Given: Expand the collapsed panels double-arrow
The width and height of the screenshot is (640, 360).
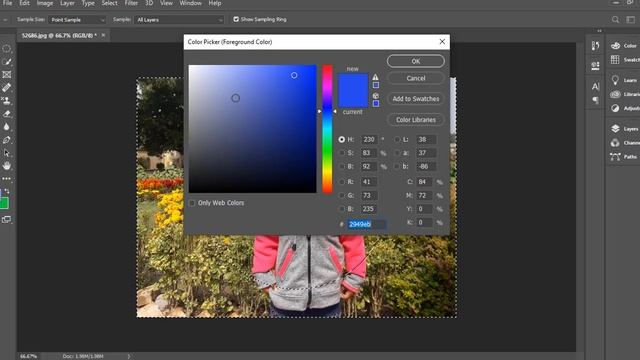Looking at the screenshot, I should pos(599,31).
